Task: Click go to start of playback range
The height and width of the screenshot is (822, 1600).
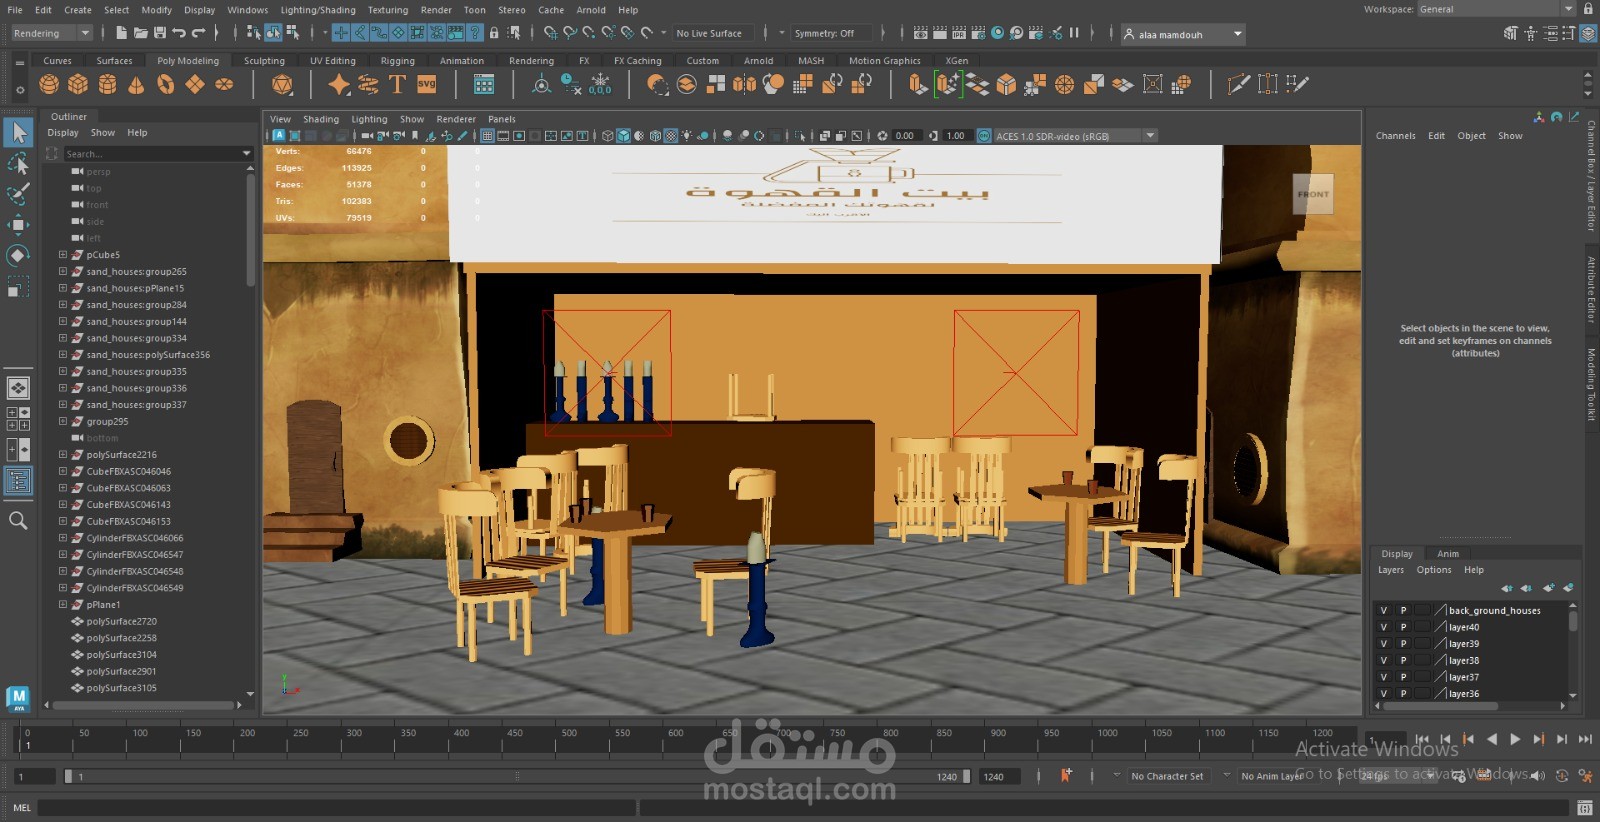Action: [1421, 739]
